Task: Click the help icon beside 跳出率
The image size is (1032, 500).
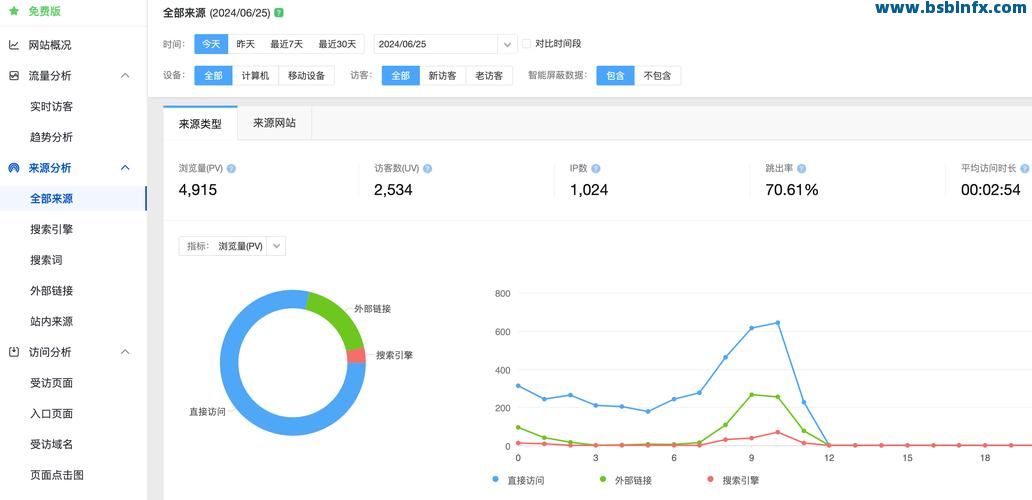Action: tap(802, 169)
